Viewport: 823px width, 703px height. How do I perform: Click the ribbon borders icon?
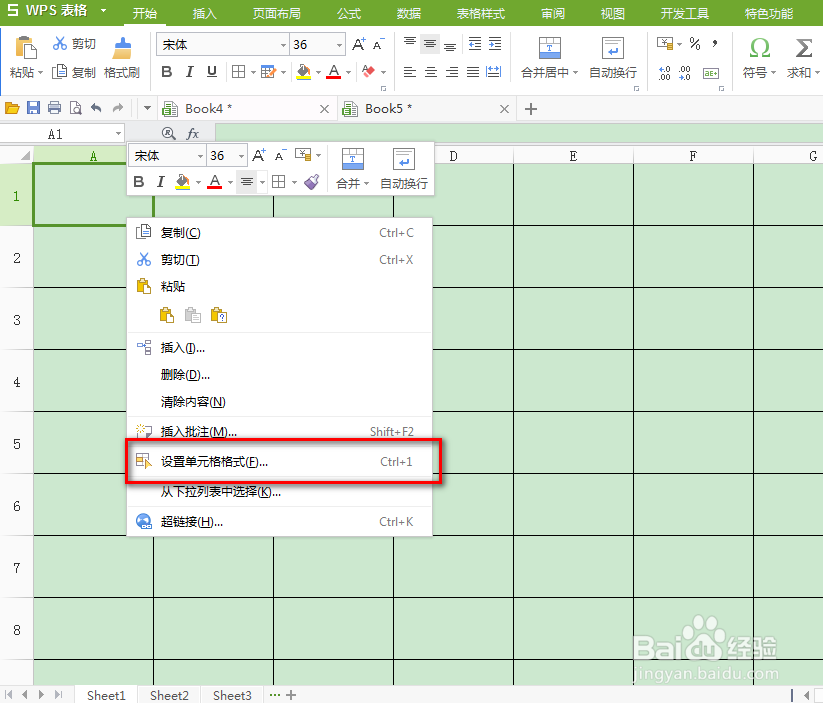point(238,71)
